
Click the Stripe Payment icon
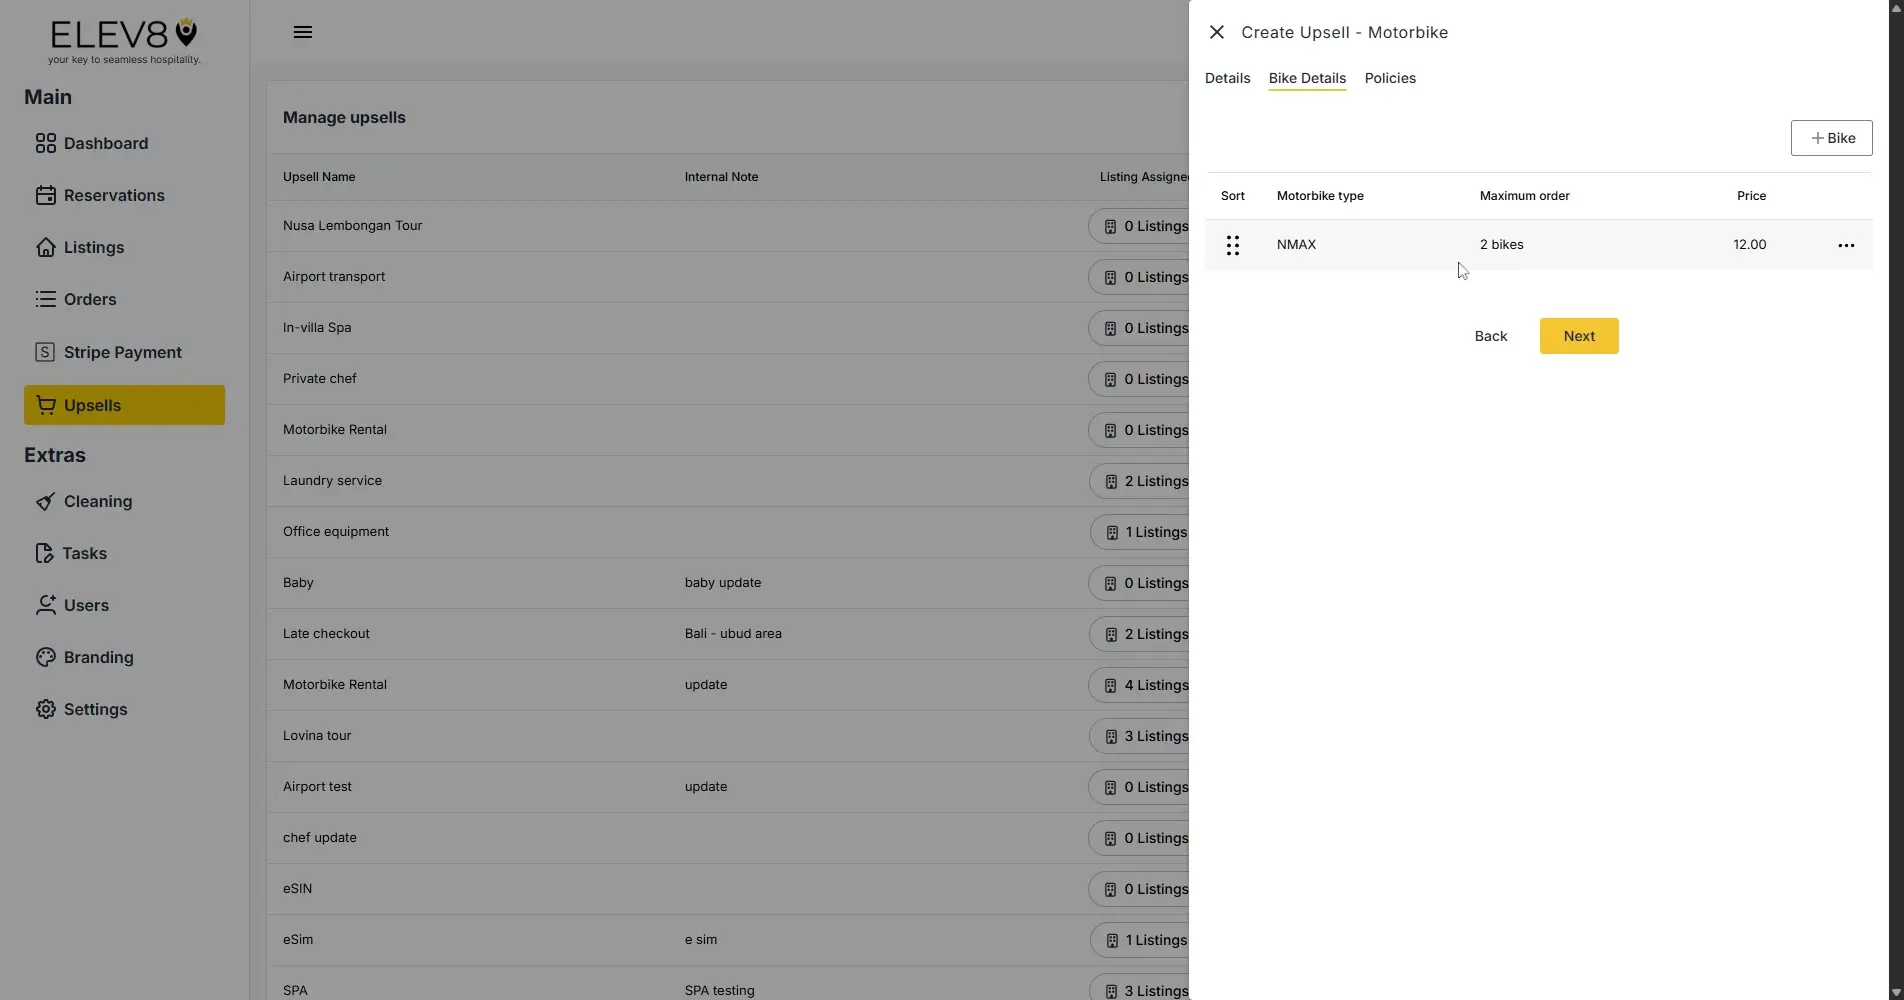(46, 351)
